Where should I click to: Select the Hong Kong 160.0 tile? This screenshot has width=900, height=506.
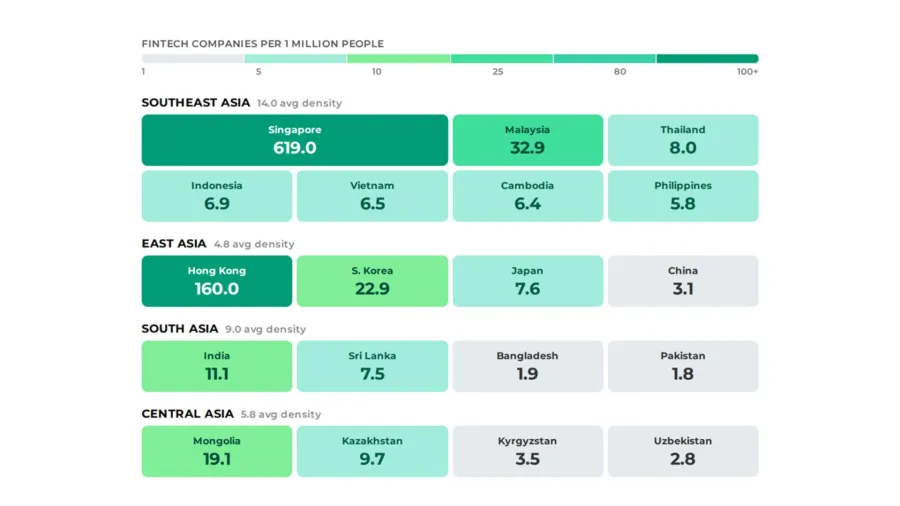217,281
